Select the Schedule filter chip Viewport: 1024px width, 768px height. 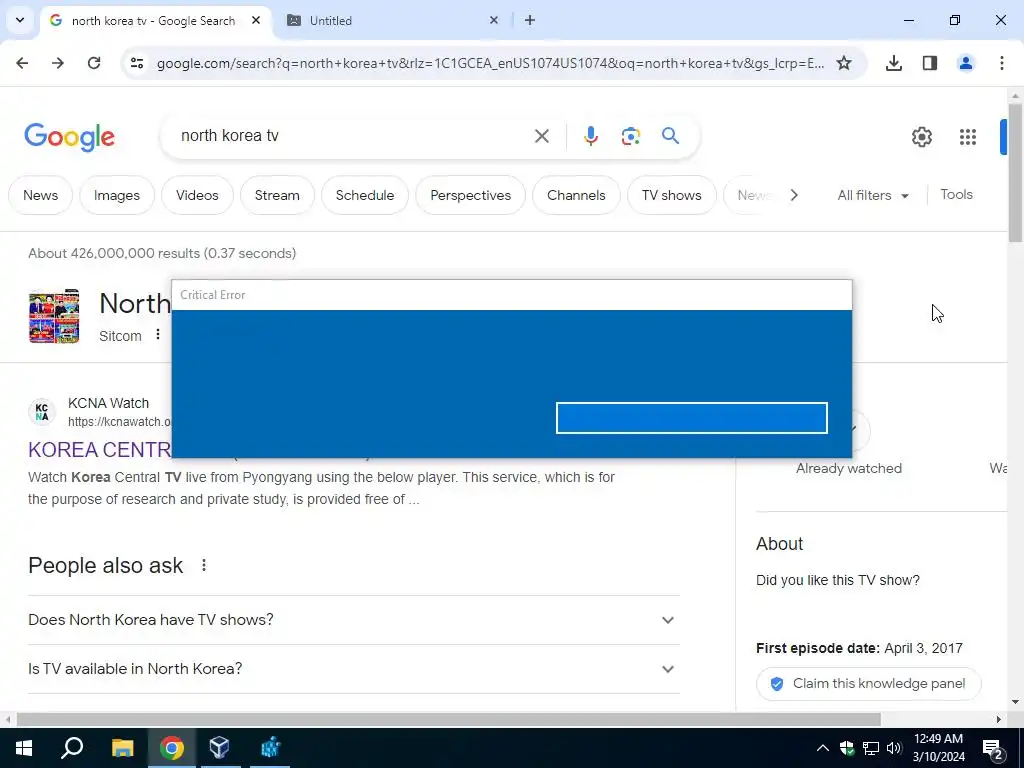point(365,195)
